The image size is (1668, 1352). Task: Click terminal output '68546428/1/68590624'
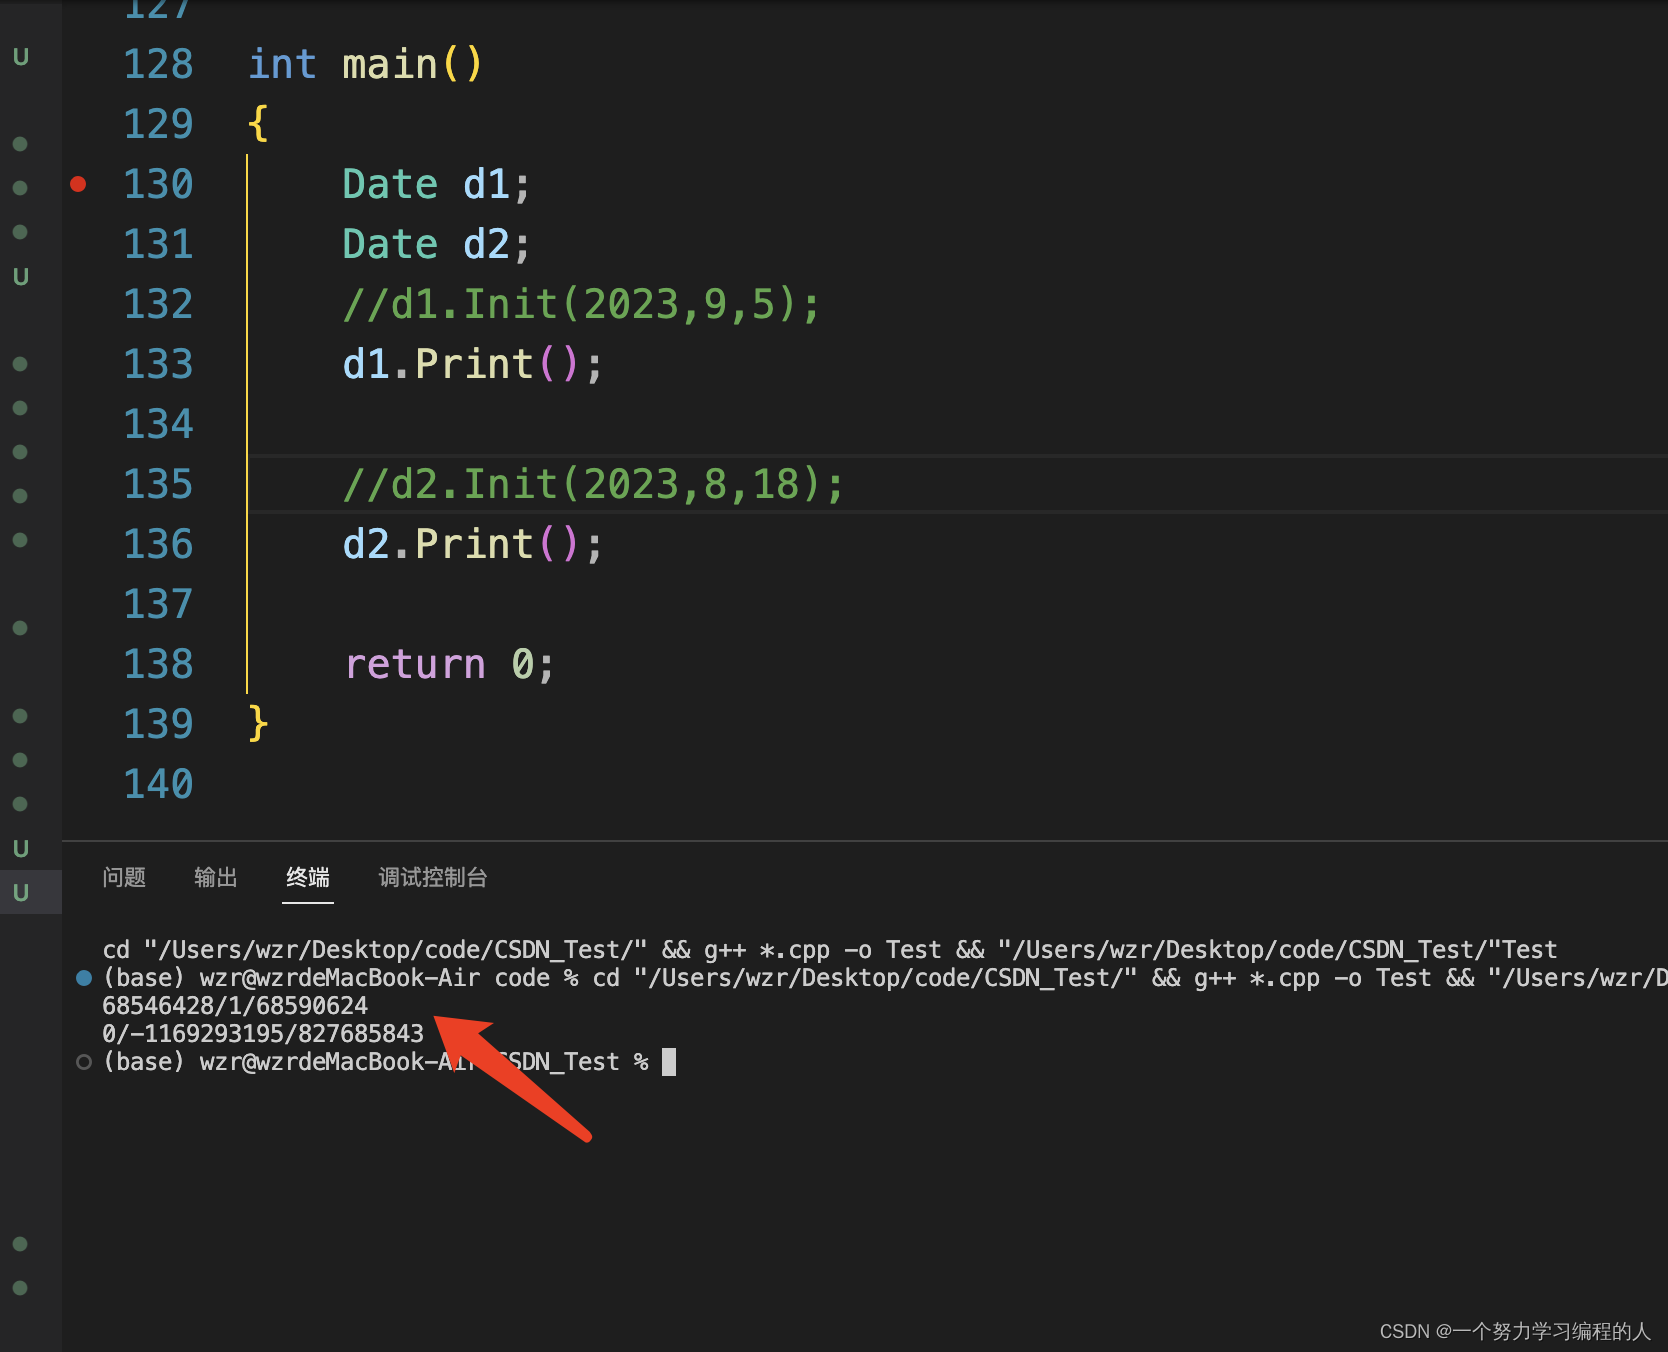pyautogui.click(x=235, y=1005)
